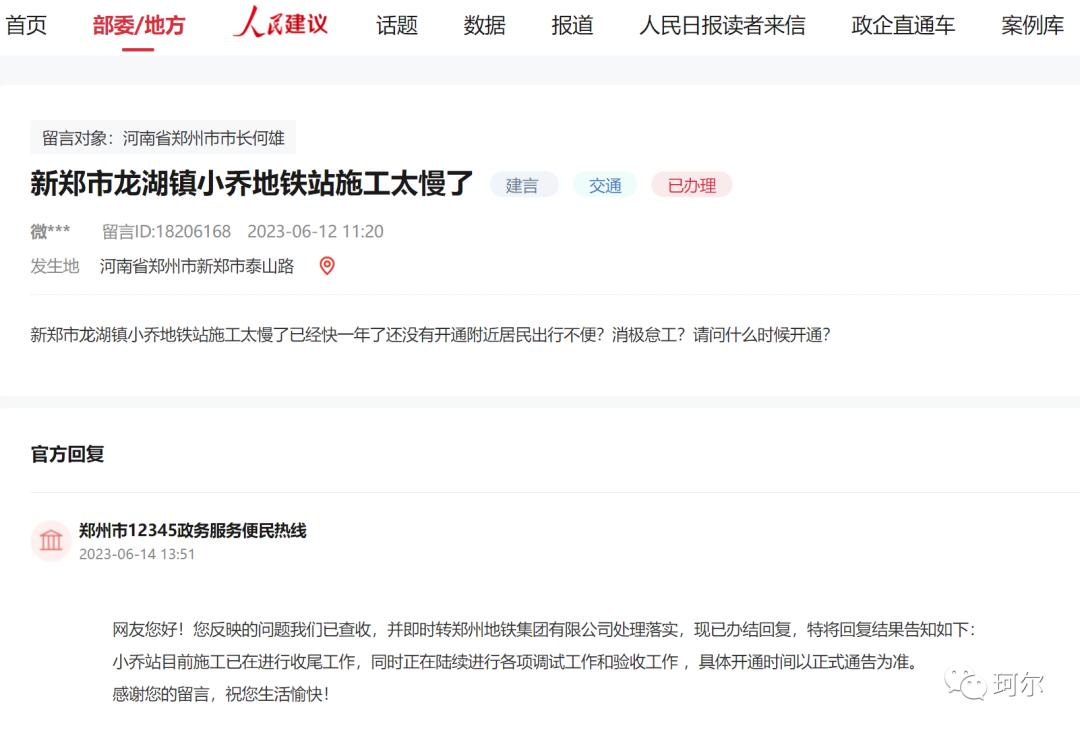
Task: Open 人民日报读者来信 page
Action: (x=722, y=25)
